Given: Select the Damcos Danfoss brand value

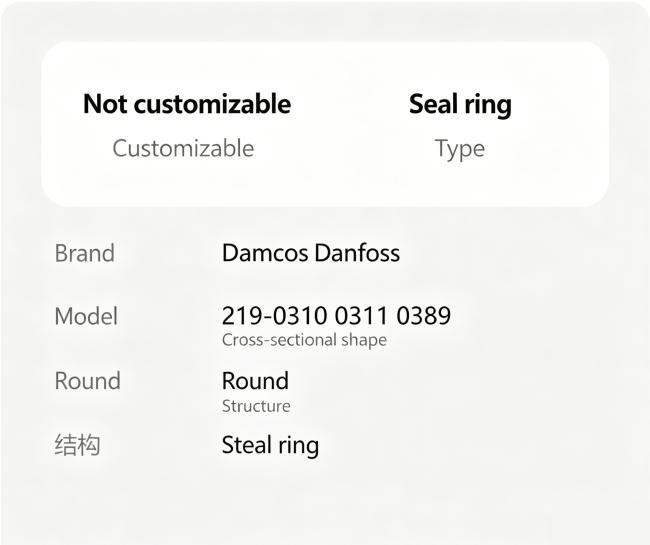Looking at the screenshot, I should [x=311, y=253].
